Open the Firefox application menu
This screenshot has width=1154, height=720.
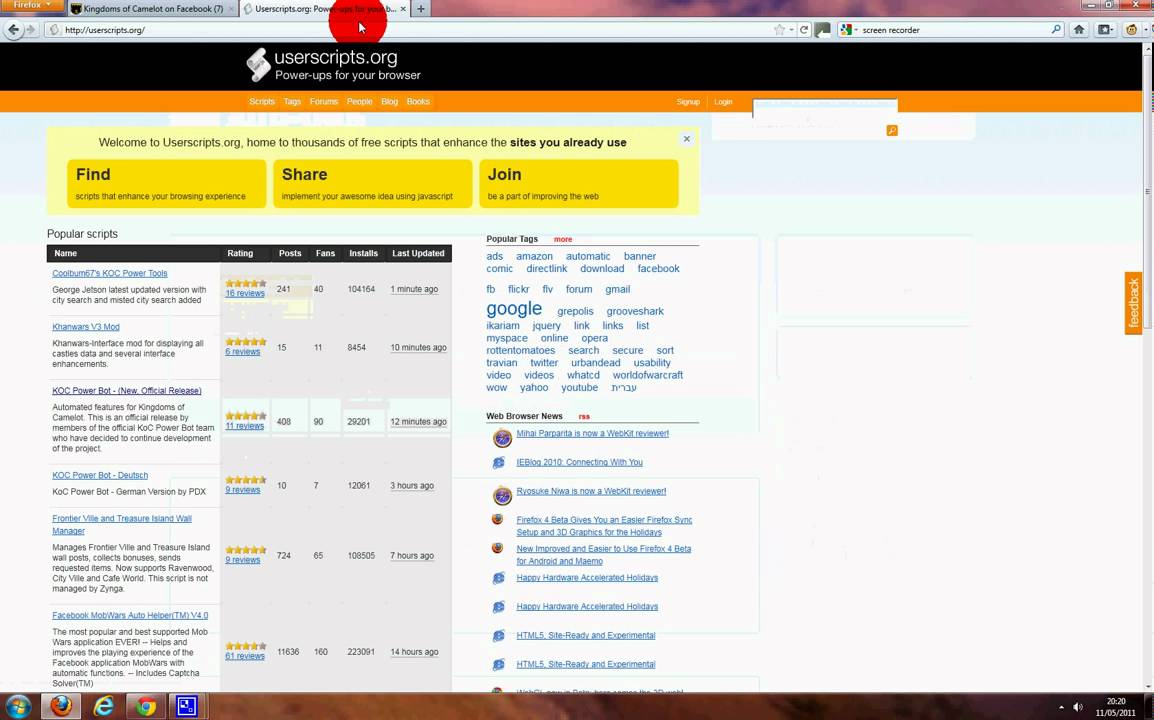32,6
